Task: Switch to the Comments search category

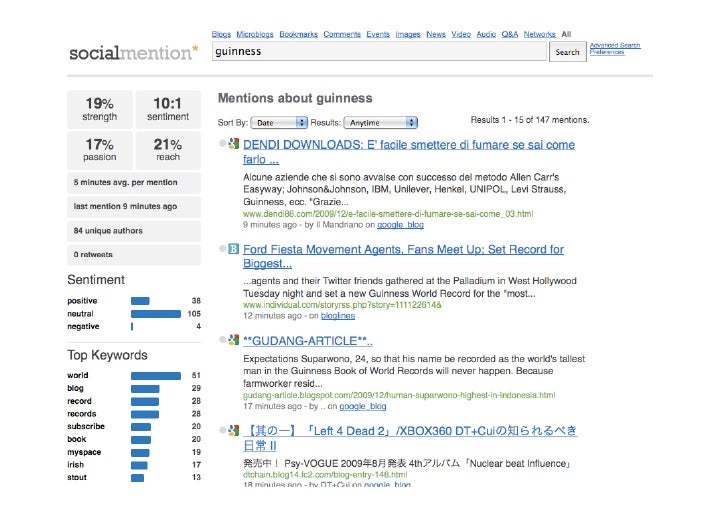Action: (x=342, y=34)
